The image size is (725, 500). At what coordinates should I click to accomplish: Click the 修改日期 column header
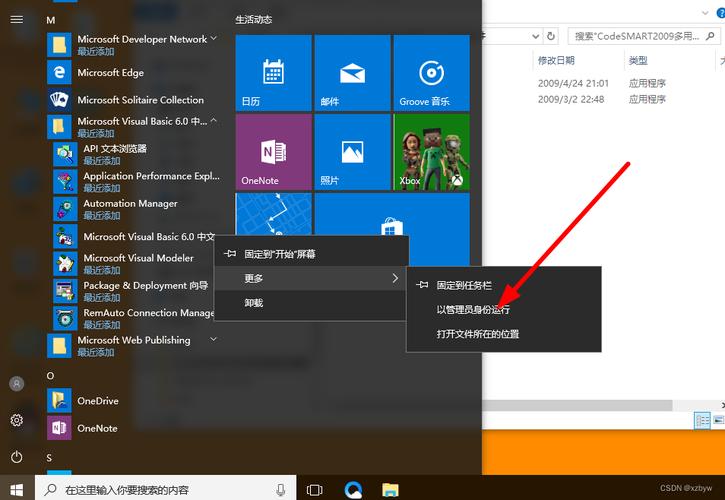pos(556,60)
